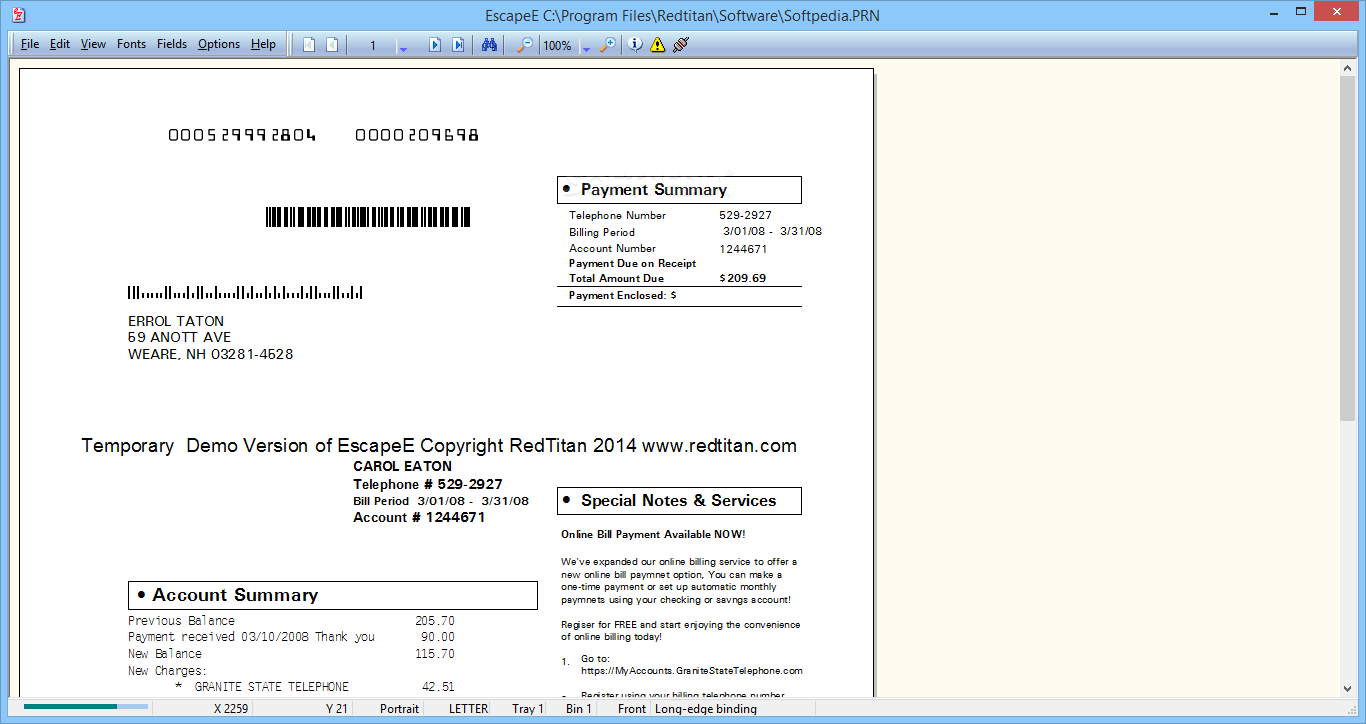Screen dimensions: 1366x724
Task: Click Previous Balance amount 205.70
Action: 435,621
